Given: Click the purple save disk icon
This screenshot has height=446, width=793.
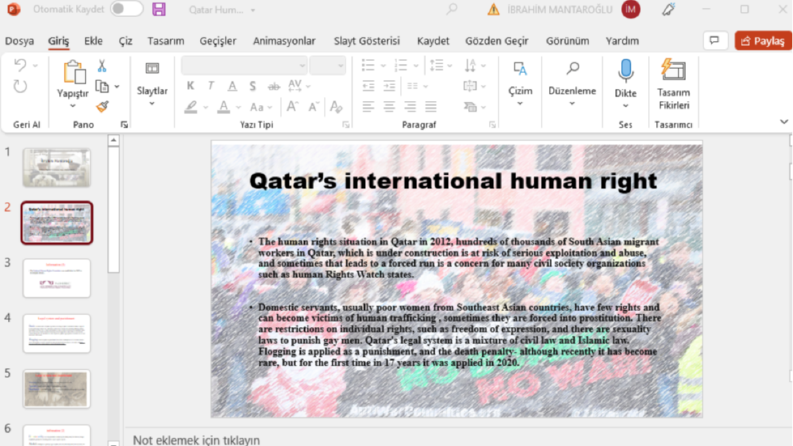Looking at the screenshot, I should click(159, 9).
